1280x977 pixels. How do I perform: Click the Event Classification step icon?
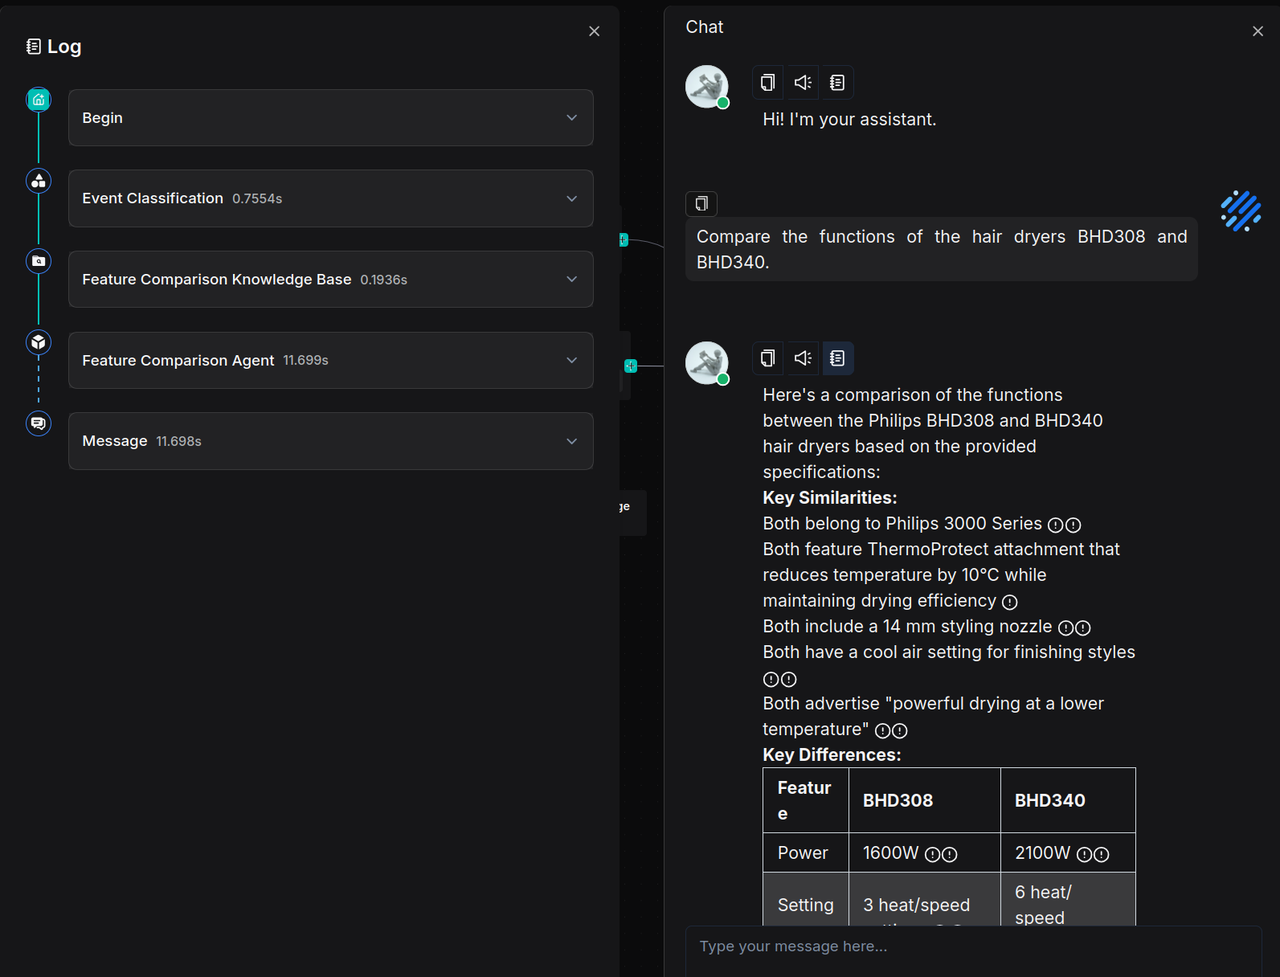pyautogui.click(x=38, y=180)
